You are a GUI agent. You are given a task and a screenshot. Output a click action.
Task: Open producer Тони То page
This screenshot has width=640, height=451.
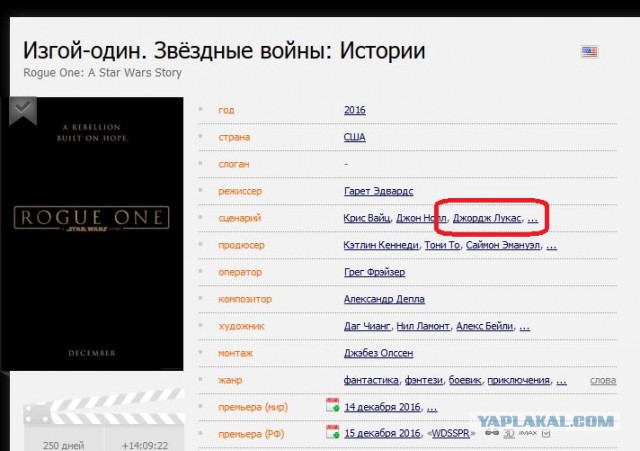coord(442,245)
